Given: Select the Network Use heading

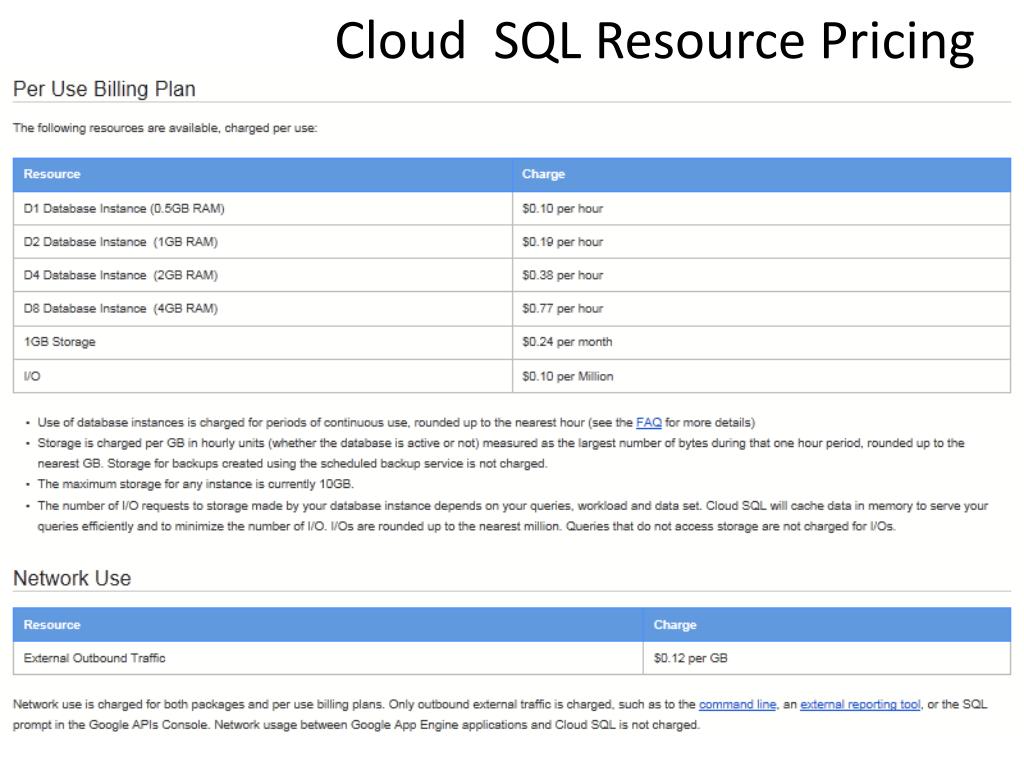Looking at the screenshot, I should pos(72,578).
